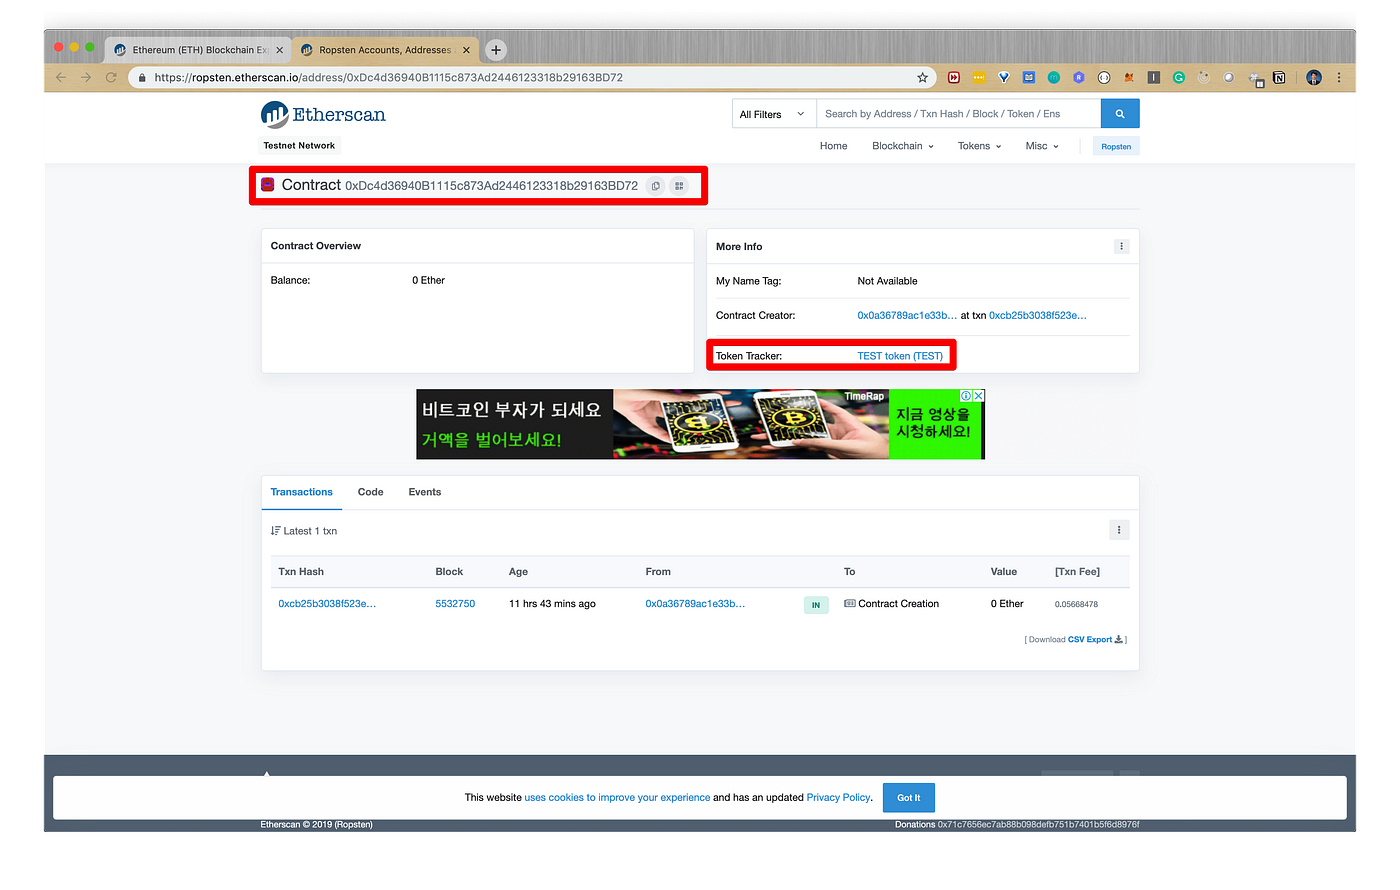This screenshot has width=1400, height=890.
Task: Close the AdChoices ad with the X icon
Action: pyautogui.click(x=979, y=396)
